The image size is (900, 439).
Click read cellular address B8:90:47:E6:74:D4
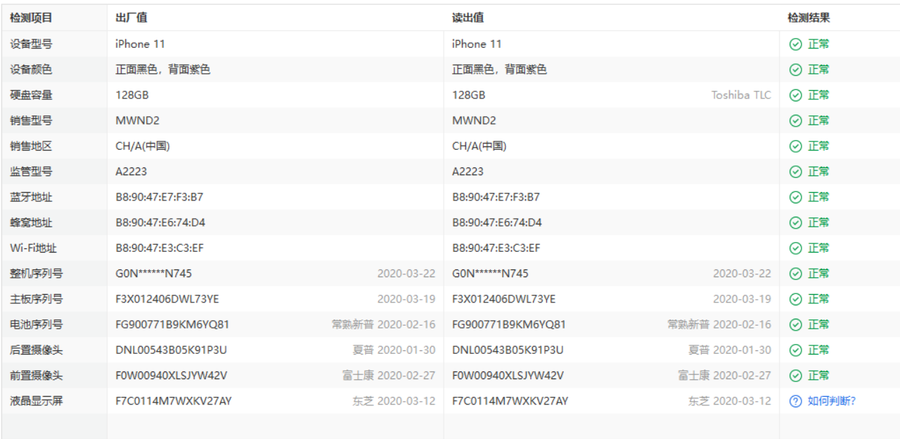[x=497, y=223]
